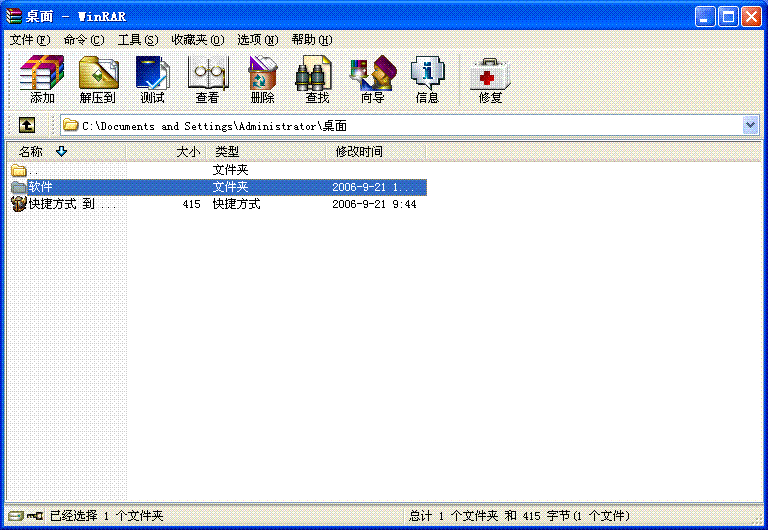Image resolution: width=768 pixels, height=530 pixels.
Task: Expand the address path dropdown arrow
Action: pyautogui.click(x=750, y=125)
